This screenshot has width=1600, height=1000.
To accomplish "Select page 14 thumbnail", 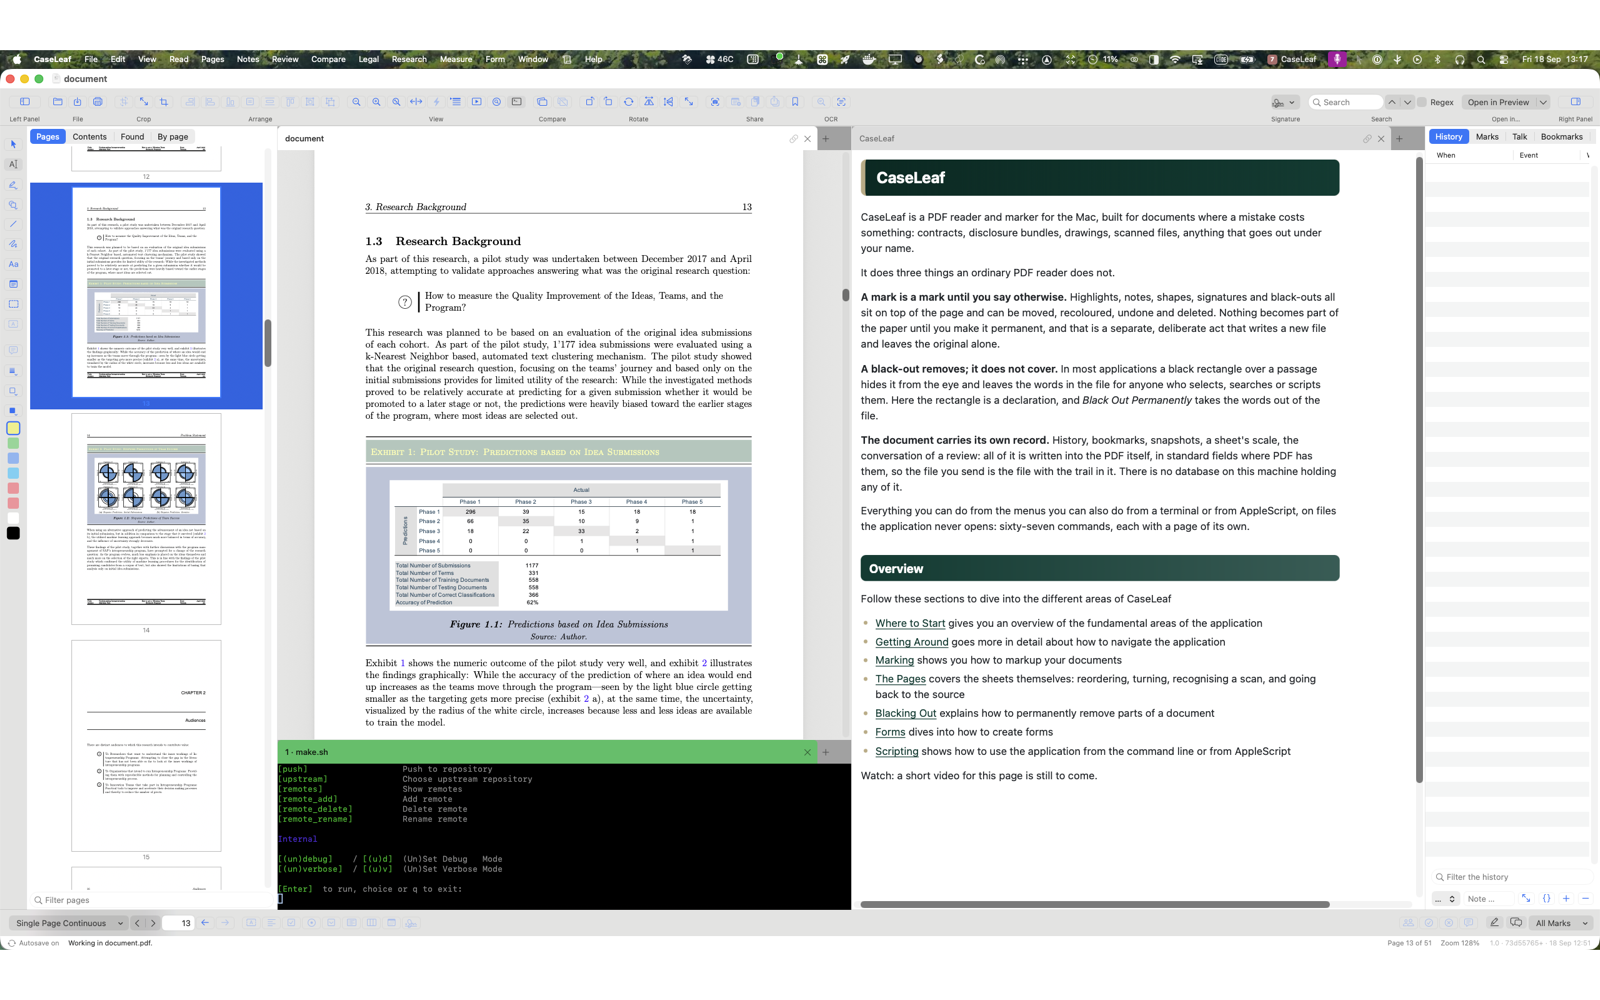I will coord(146,519).
